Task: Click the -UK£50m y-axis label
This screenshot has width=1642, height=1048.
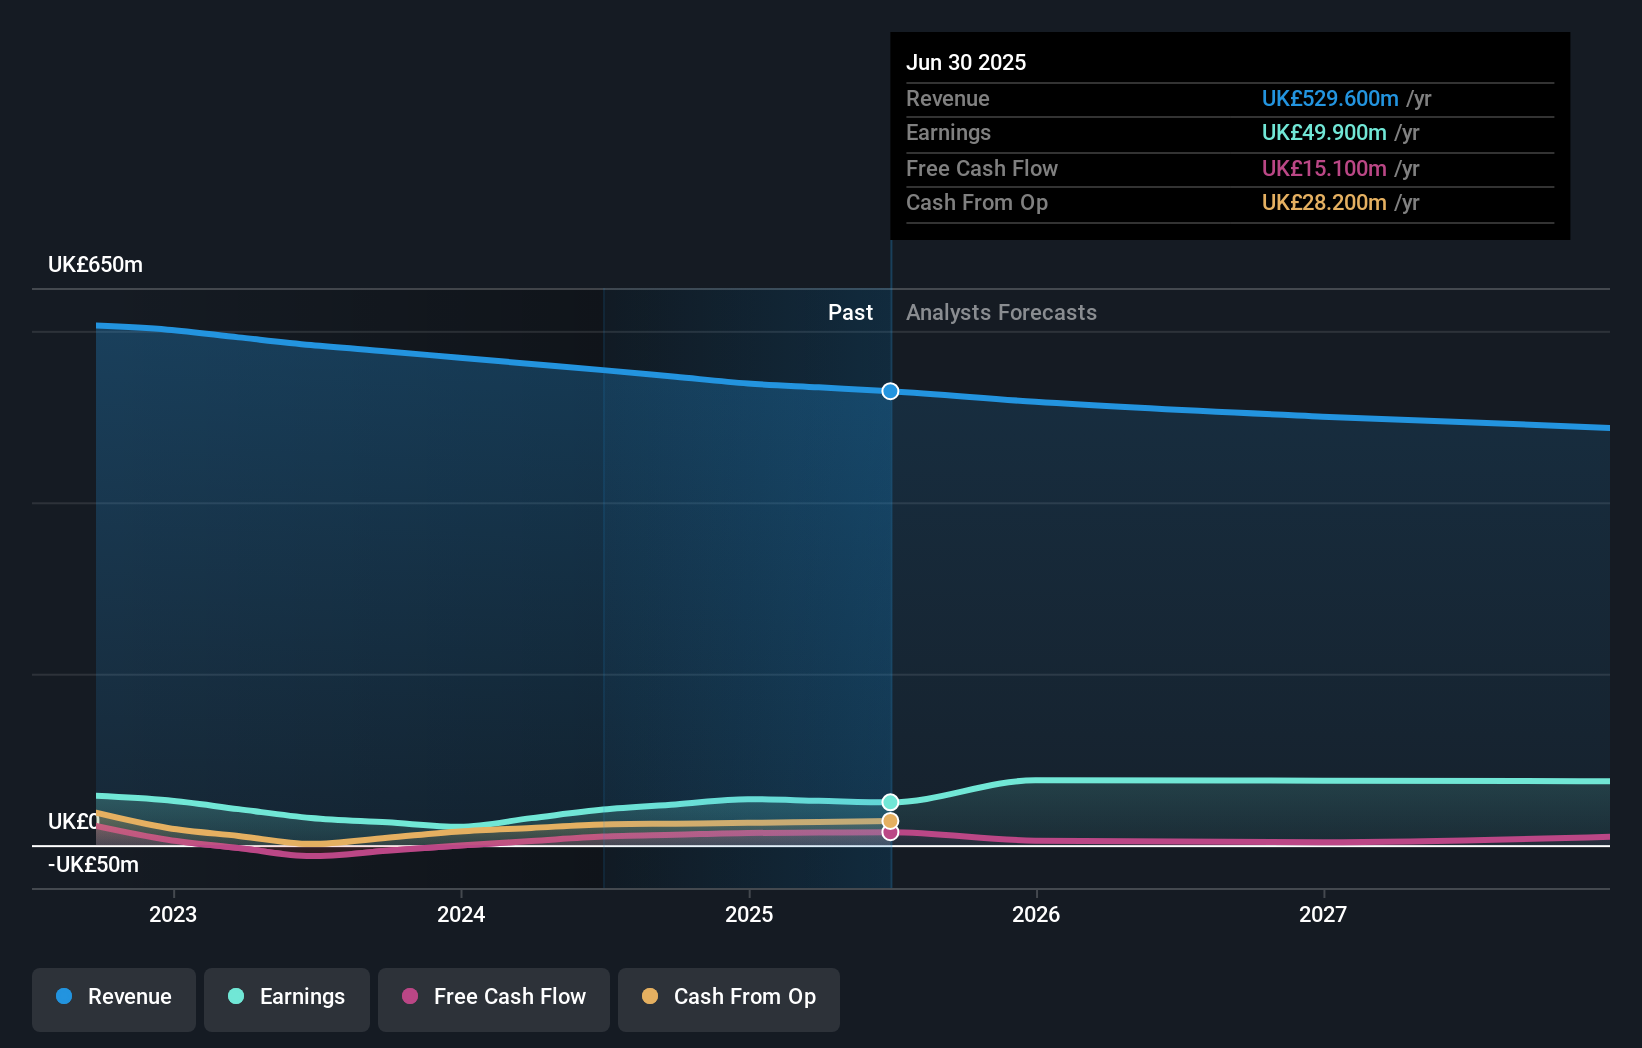Action: pyautogui.click(x=93, y=865)
